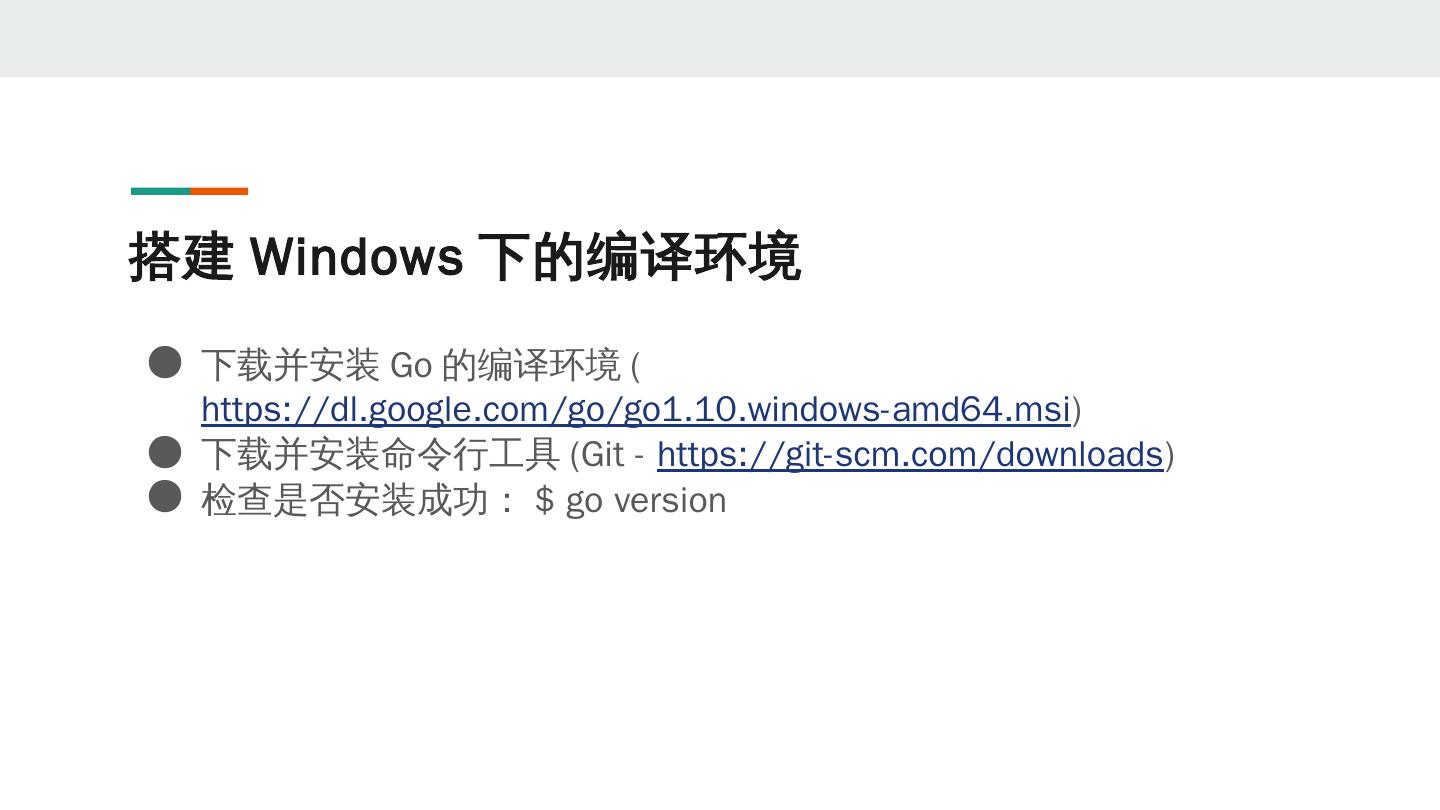Open the go1.10.windows-amd64.msi download link
The image size is (1440, 810).
pos(636,409)
